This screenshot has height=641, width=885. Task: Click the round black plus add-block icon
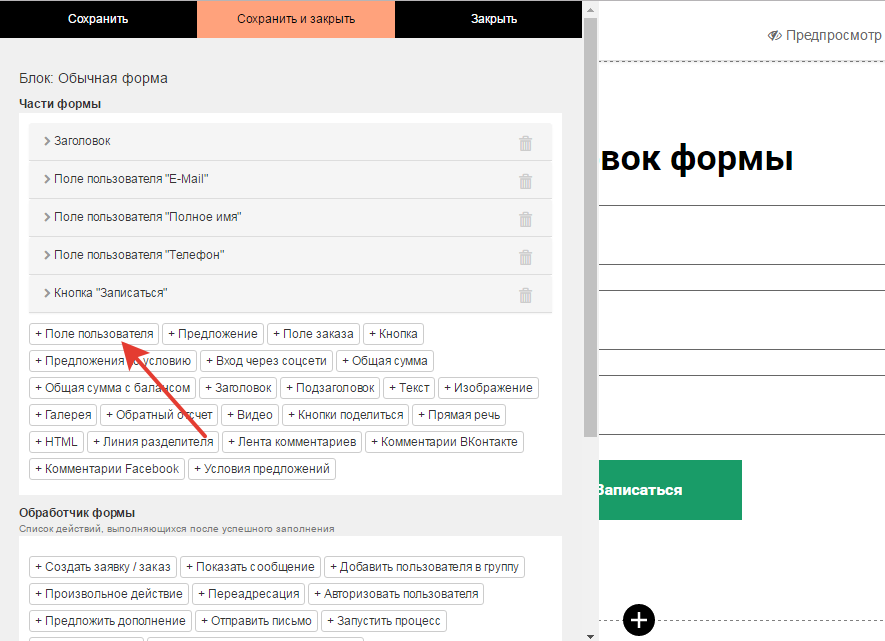click(x=639, y=620)
